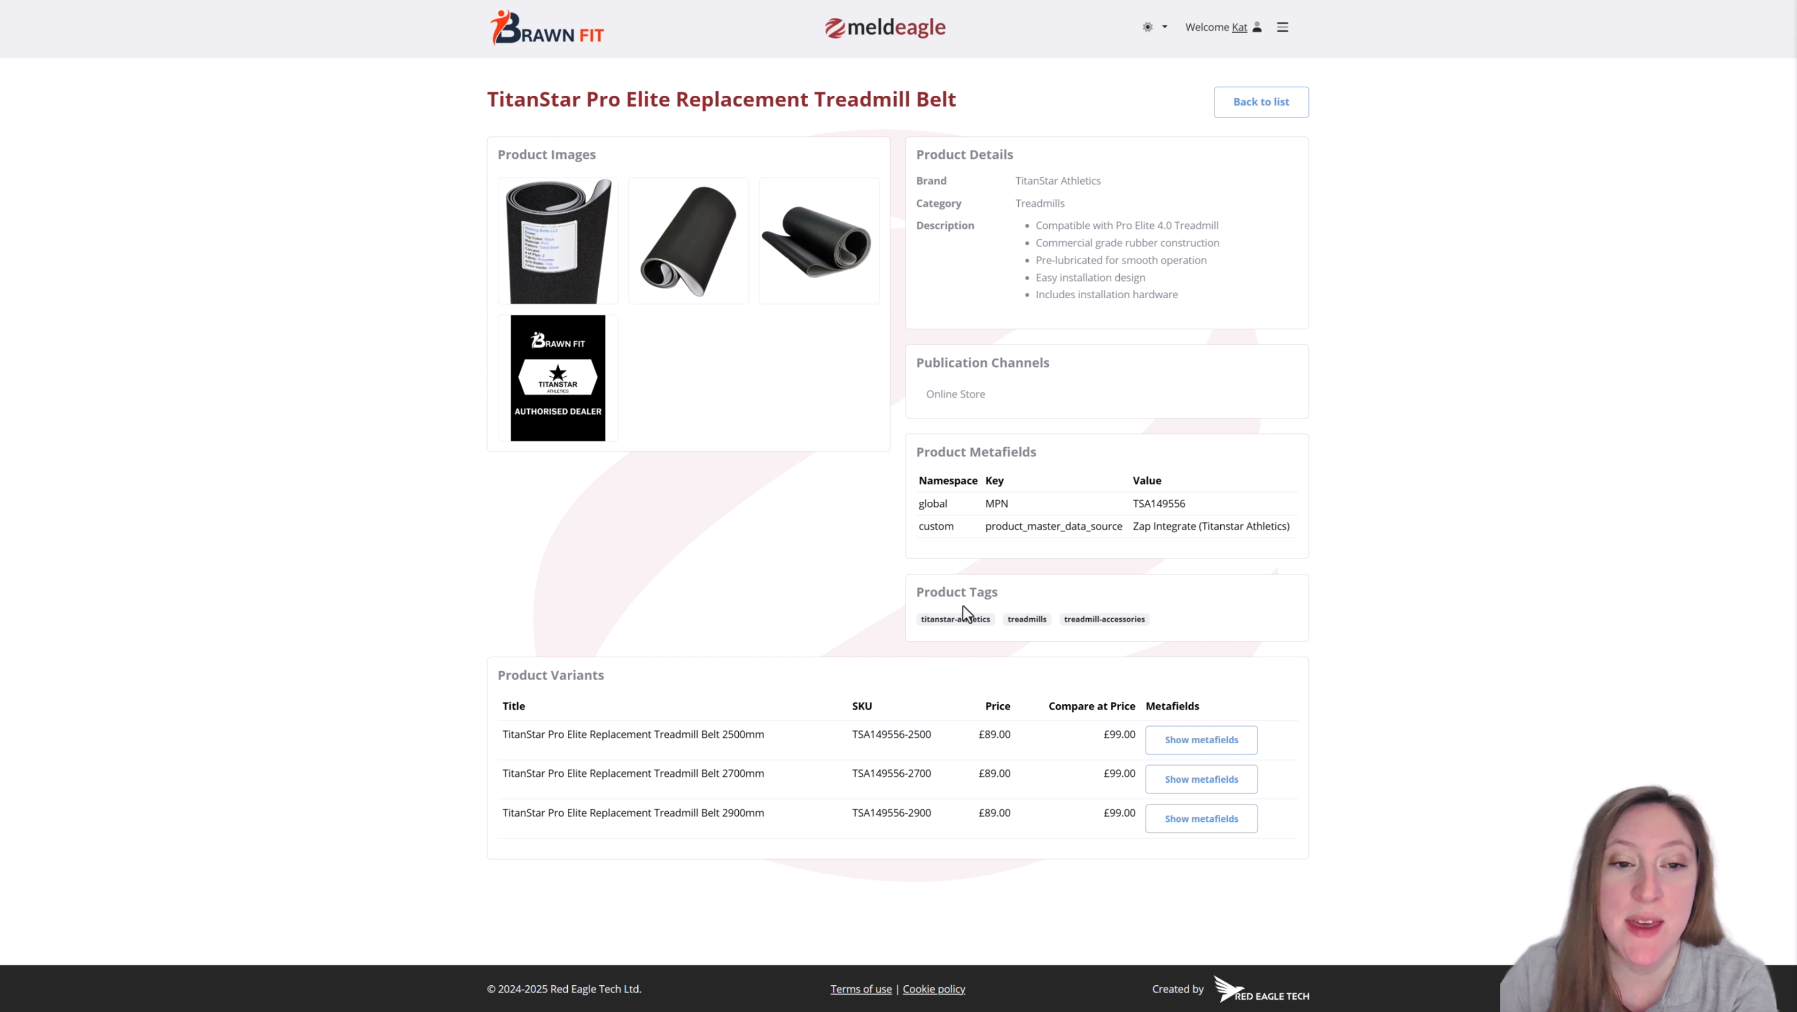Open the settings gear icon
The width and height of the screenshot is (1797, 1012).
point(1147,27)
